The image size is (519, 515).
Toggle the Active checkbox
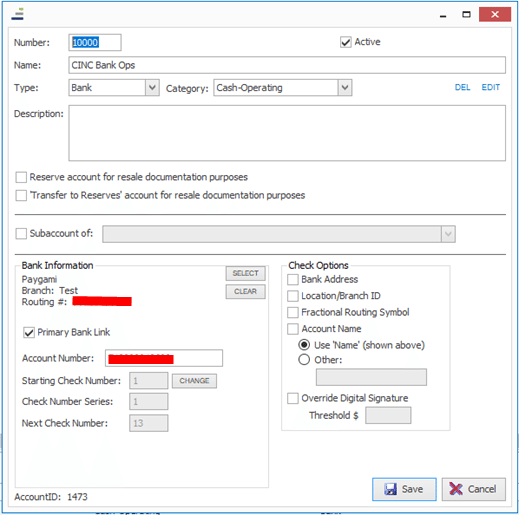[346, 42]
